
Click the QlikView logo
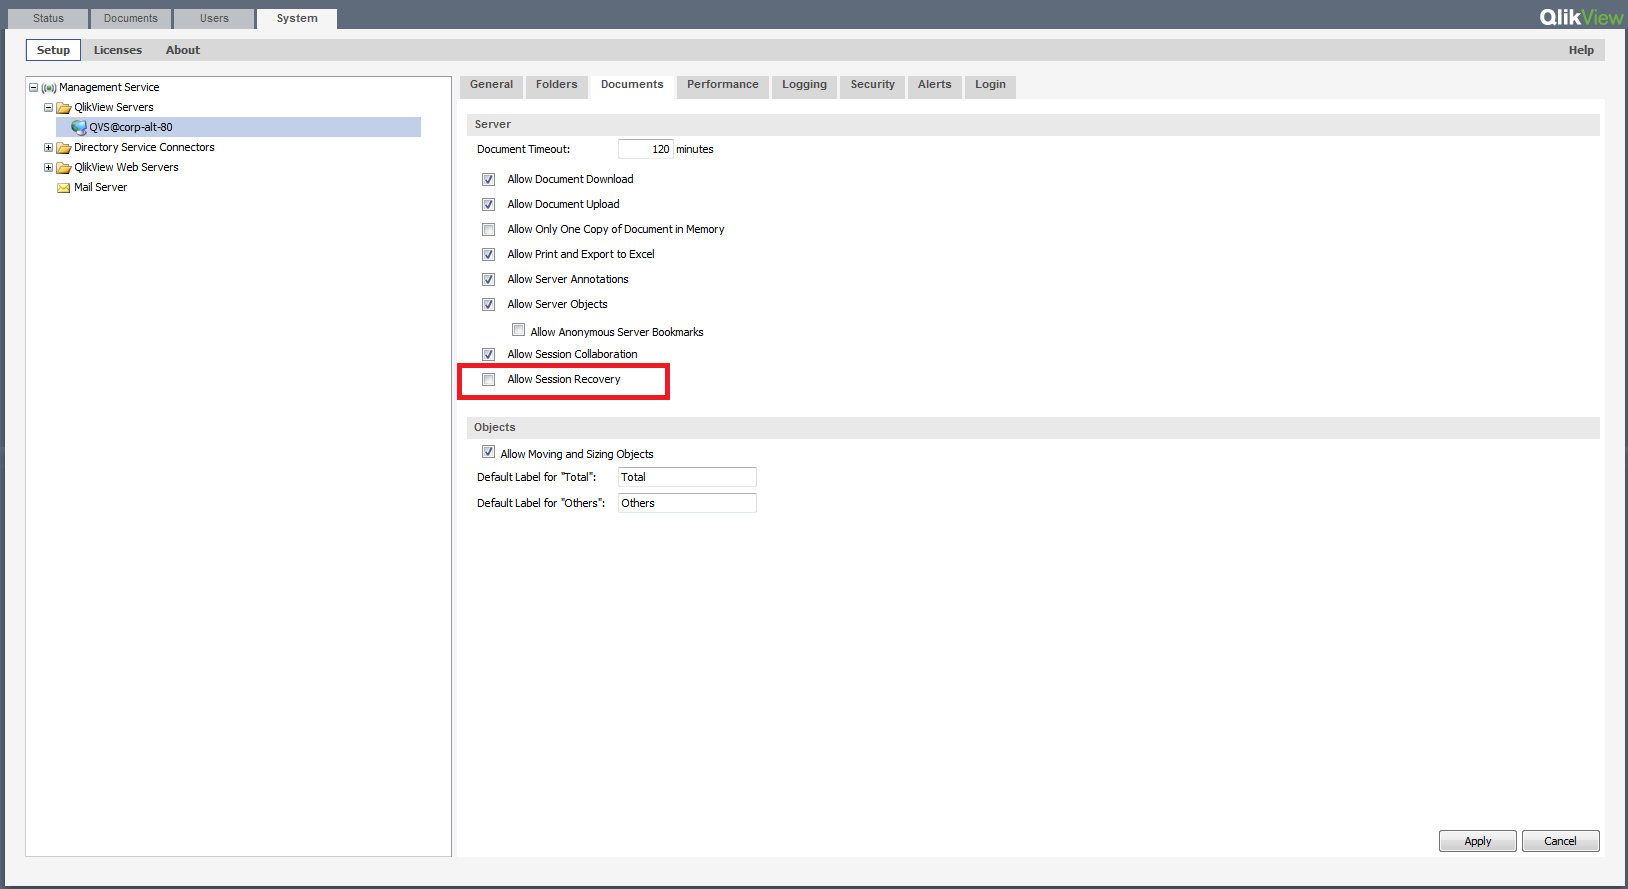[1581, 17]
